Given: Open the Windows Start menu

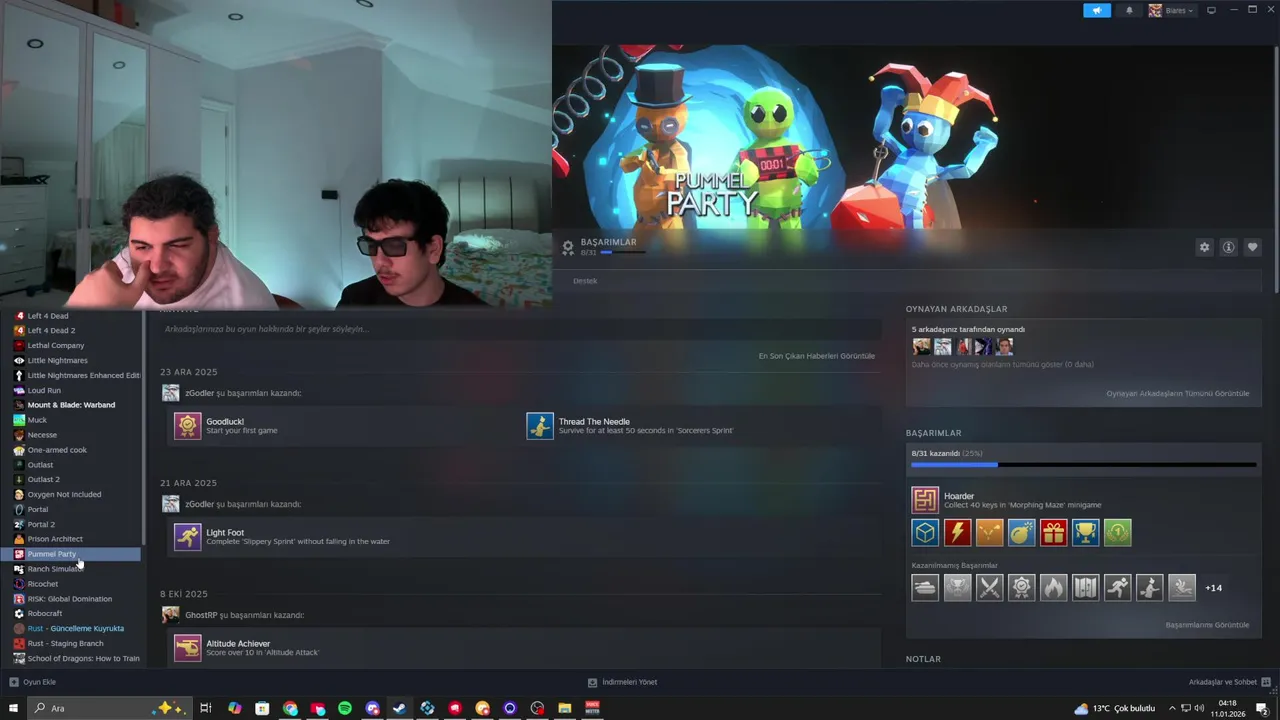Looking at the screenshot, I should 13,708.
